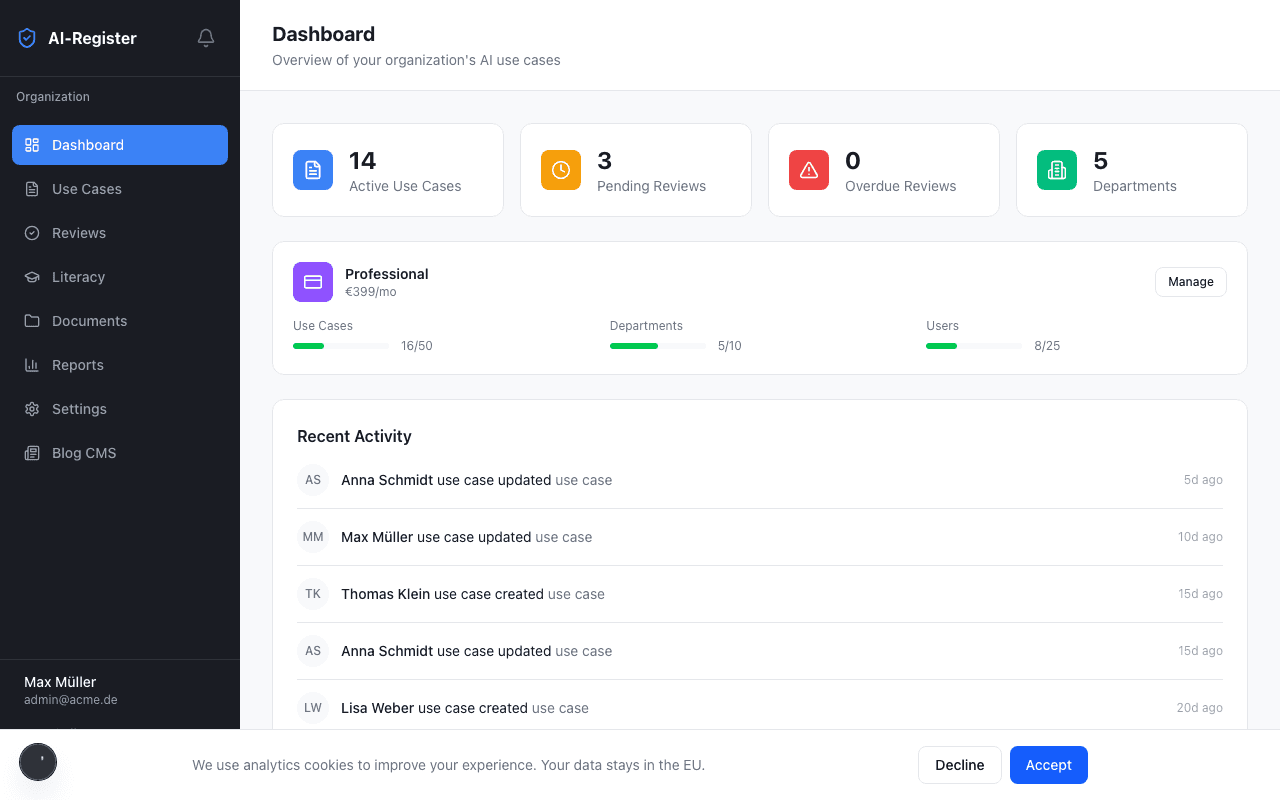Open the Documents section
The image size is (1280, 800).
(x=90, y=321)
